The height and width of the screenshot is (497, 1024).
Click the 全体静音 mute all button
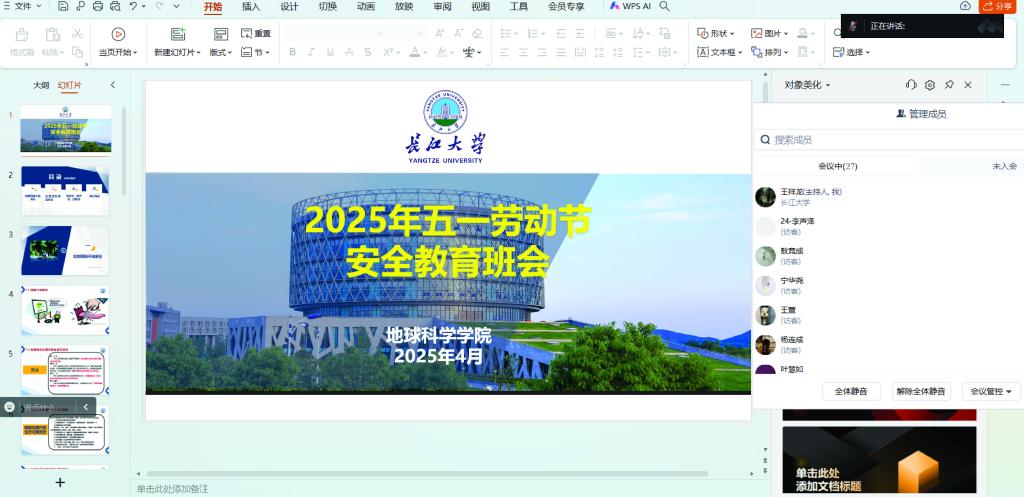pos(851,391)
